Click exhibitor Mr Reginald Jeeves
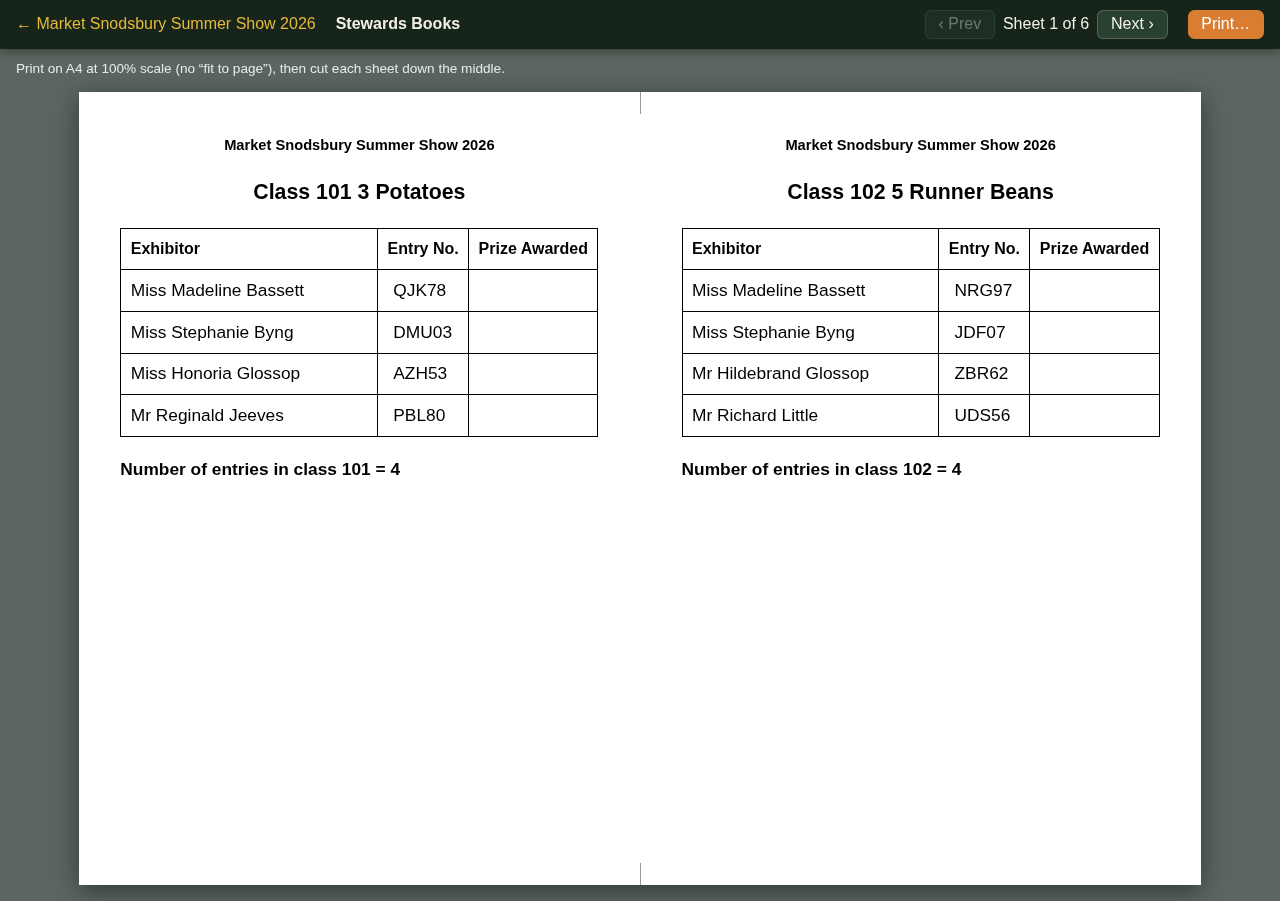This screenshot has width=1280, height=901. point(207,416)
